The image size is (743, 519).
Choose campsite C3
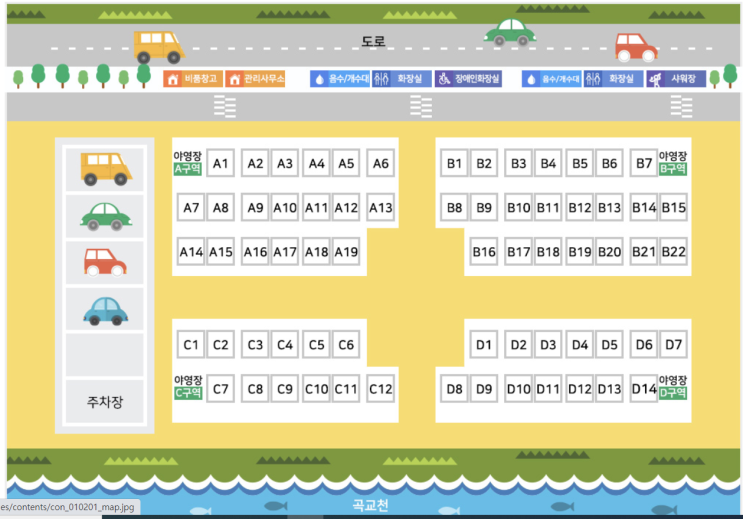255,345
